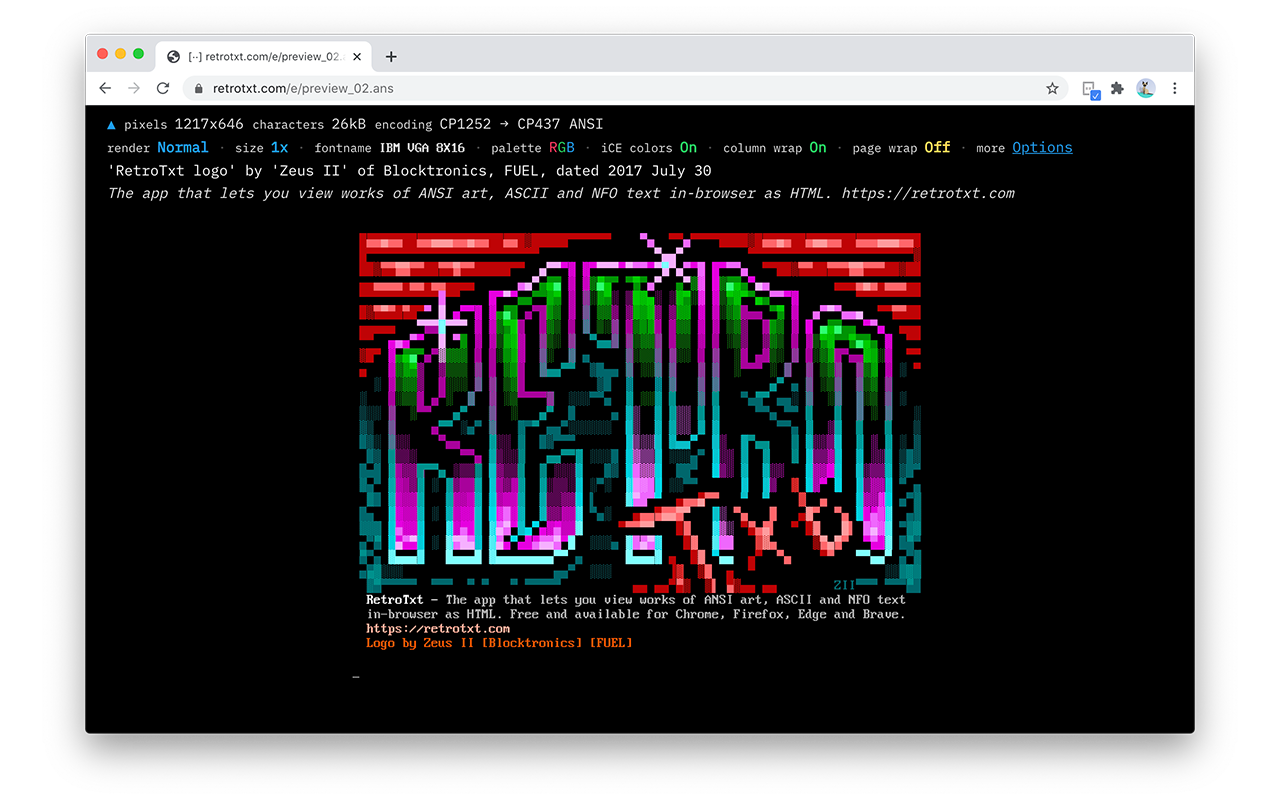Enable page wrap
Image resolution: width=1280 pixels, height=800 pixels.
click(x=937, y=147)
